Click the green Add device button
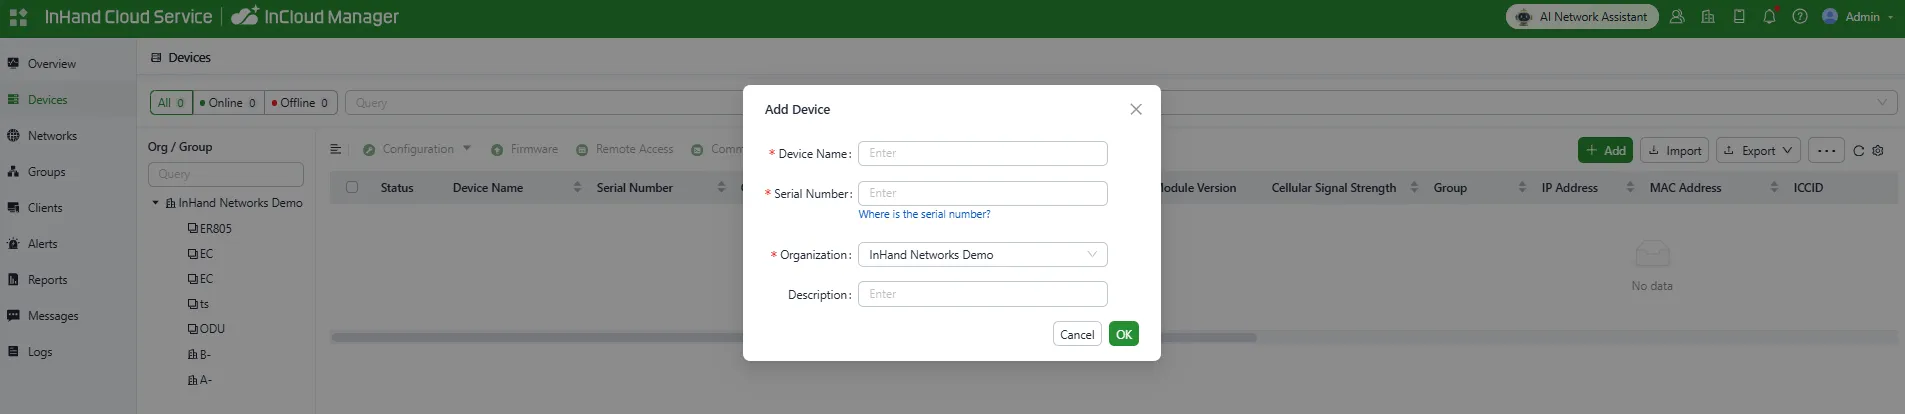The width and height of the screenshot is (1905, 414). 1605,150
